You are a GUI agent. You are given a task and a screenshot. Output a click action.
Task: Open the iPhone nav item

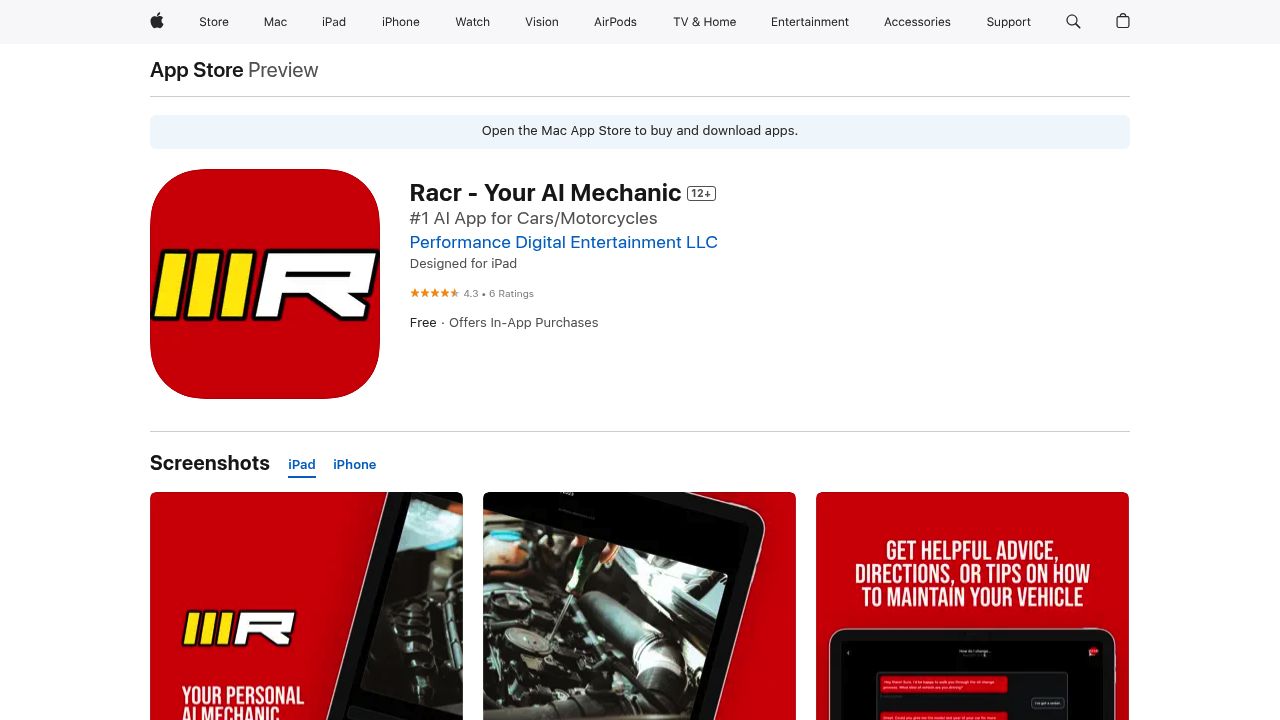click(401, 22)
